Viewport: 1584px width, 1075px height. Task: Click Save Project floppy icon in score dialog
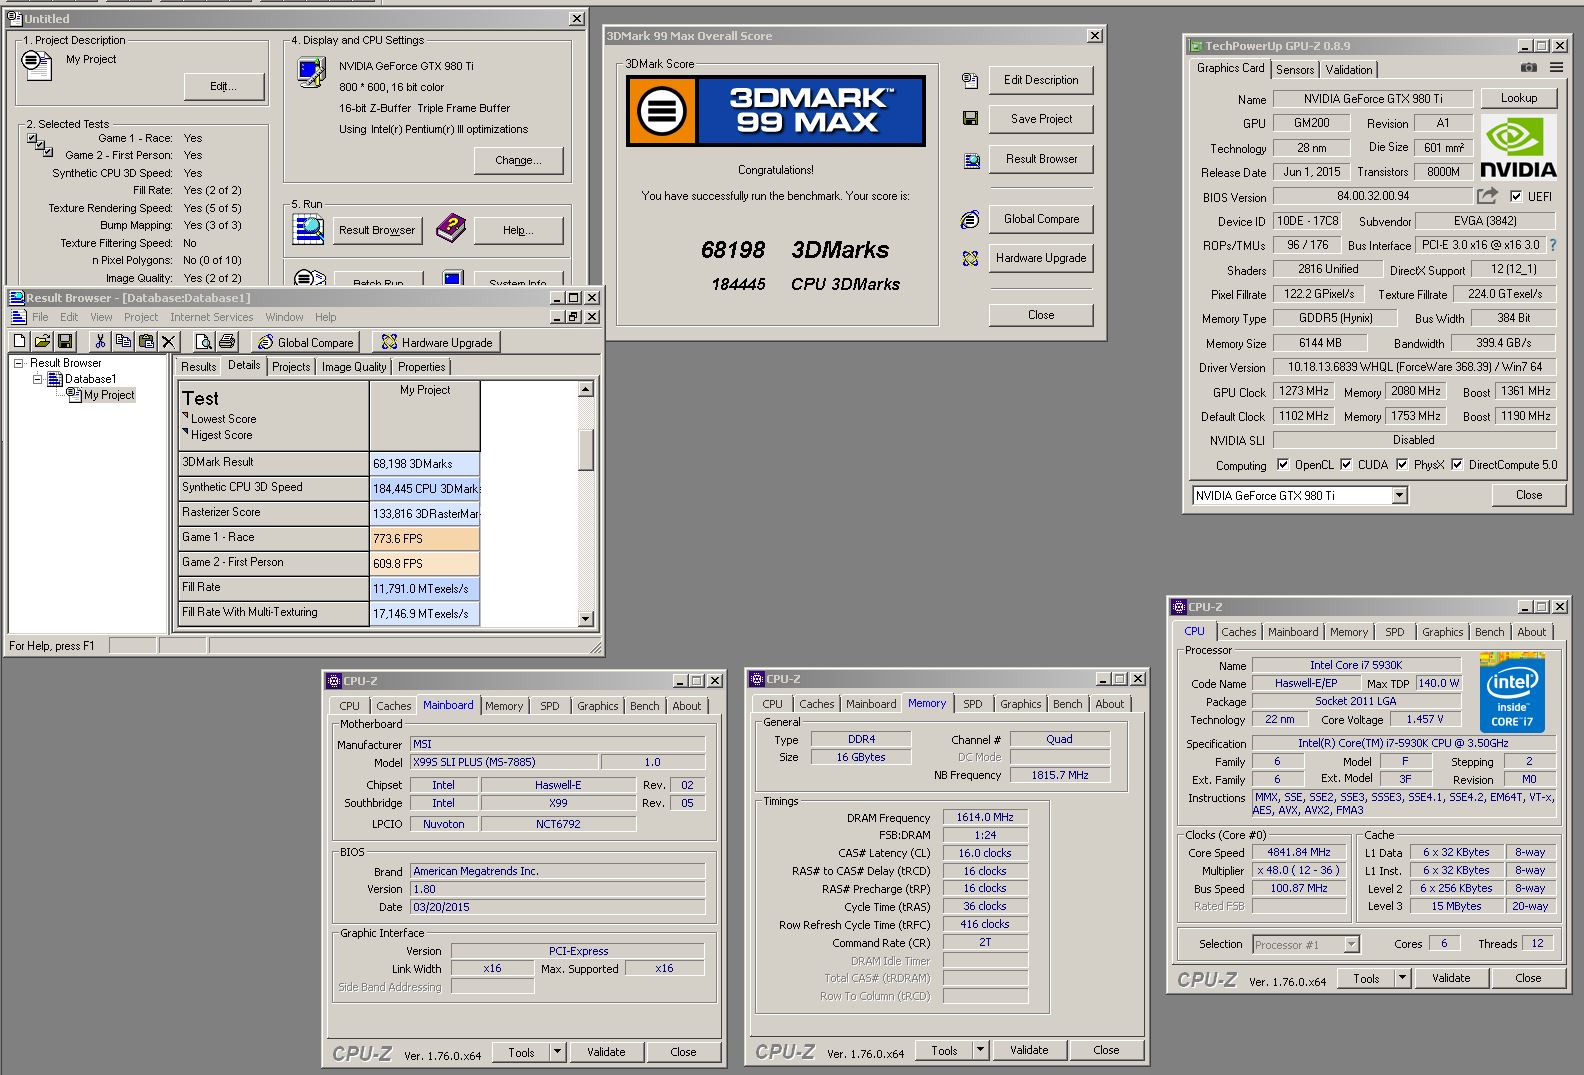click(969, 118)
